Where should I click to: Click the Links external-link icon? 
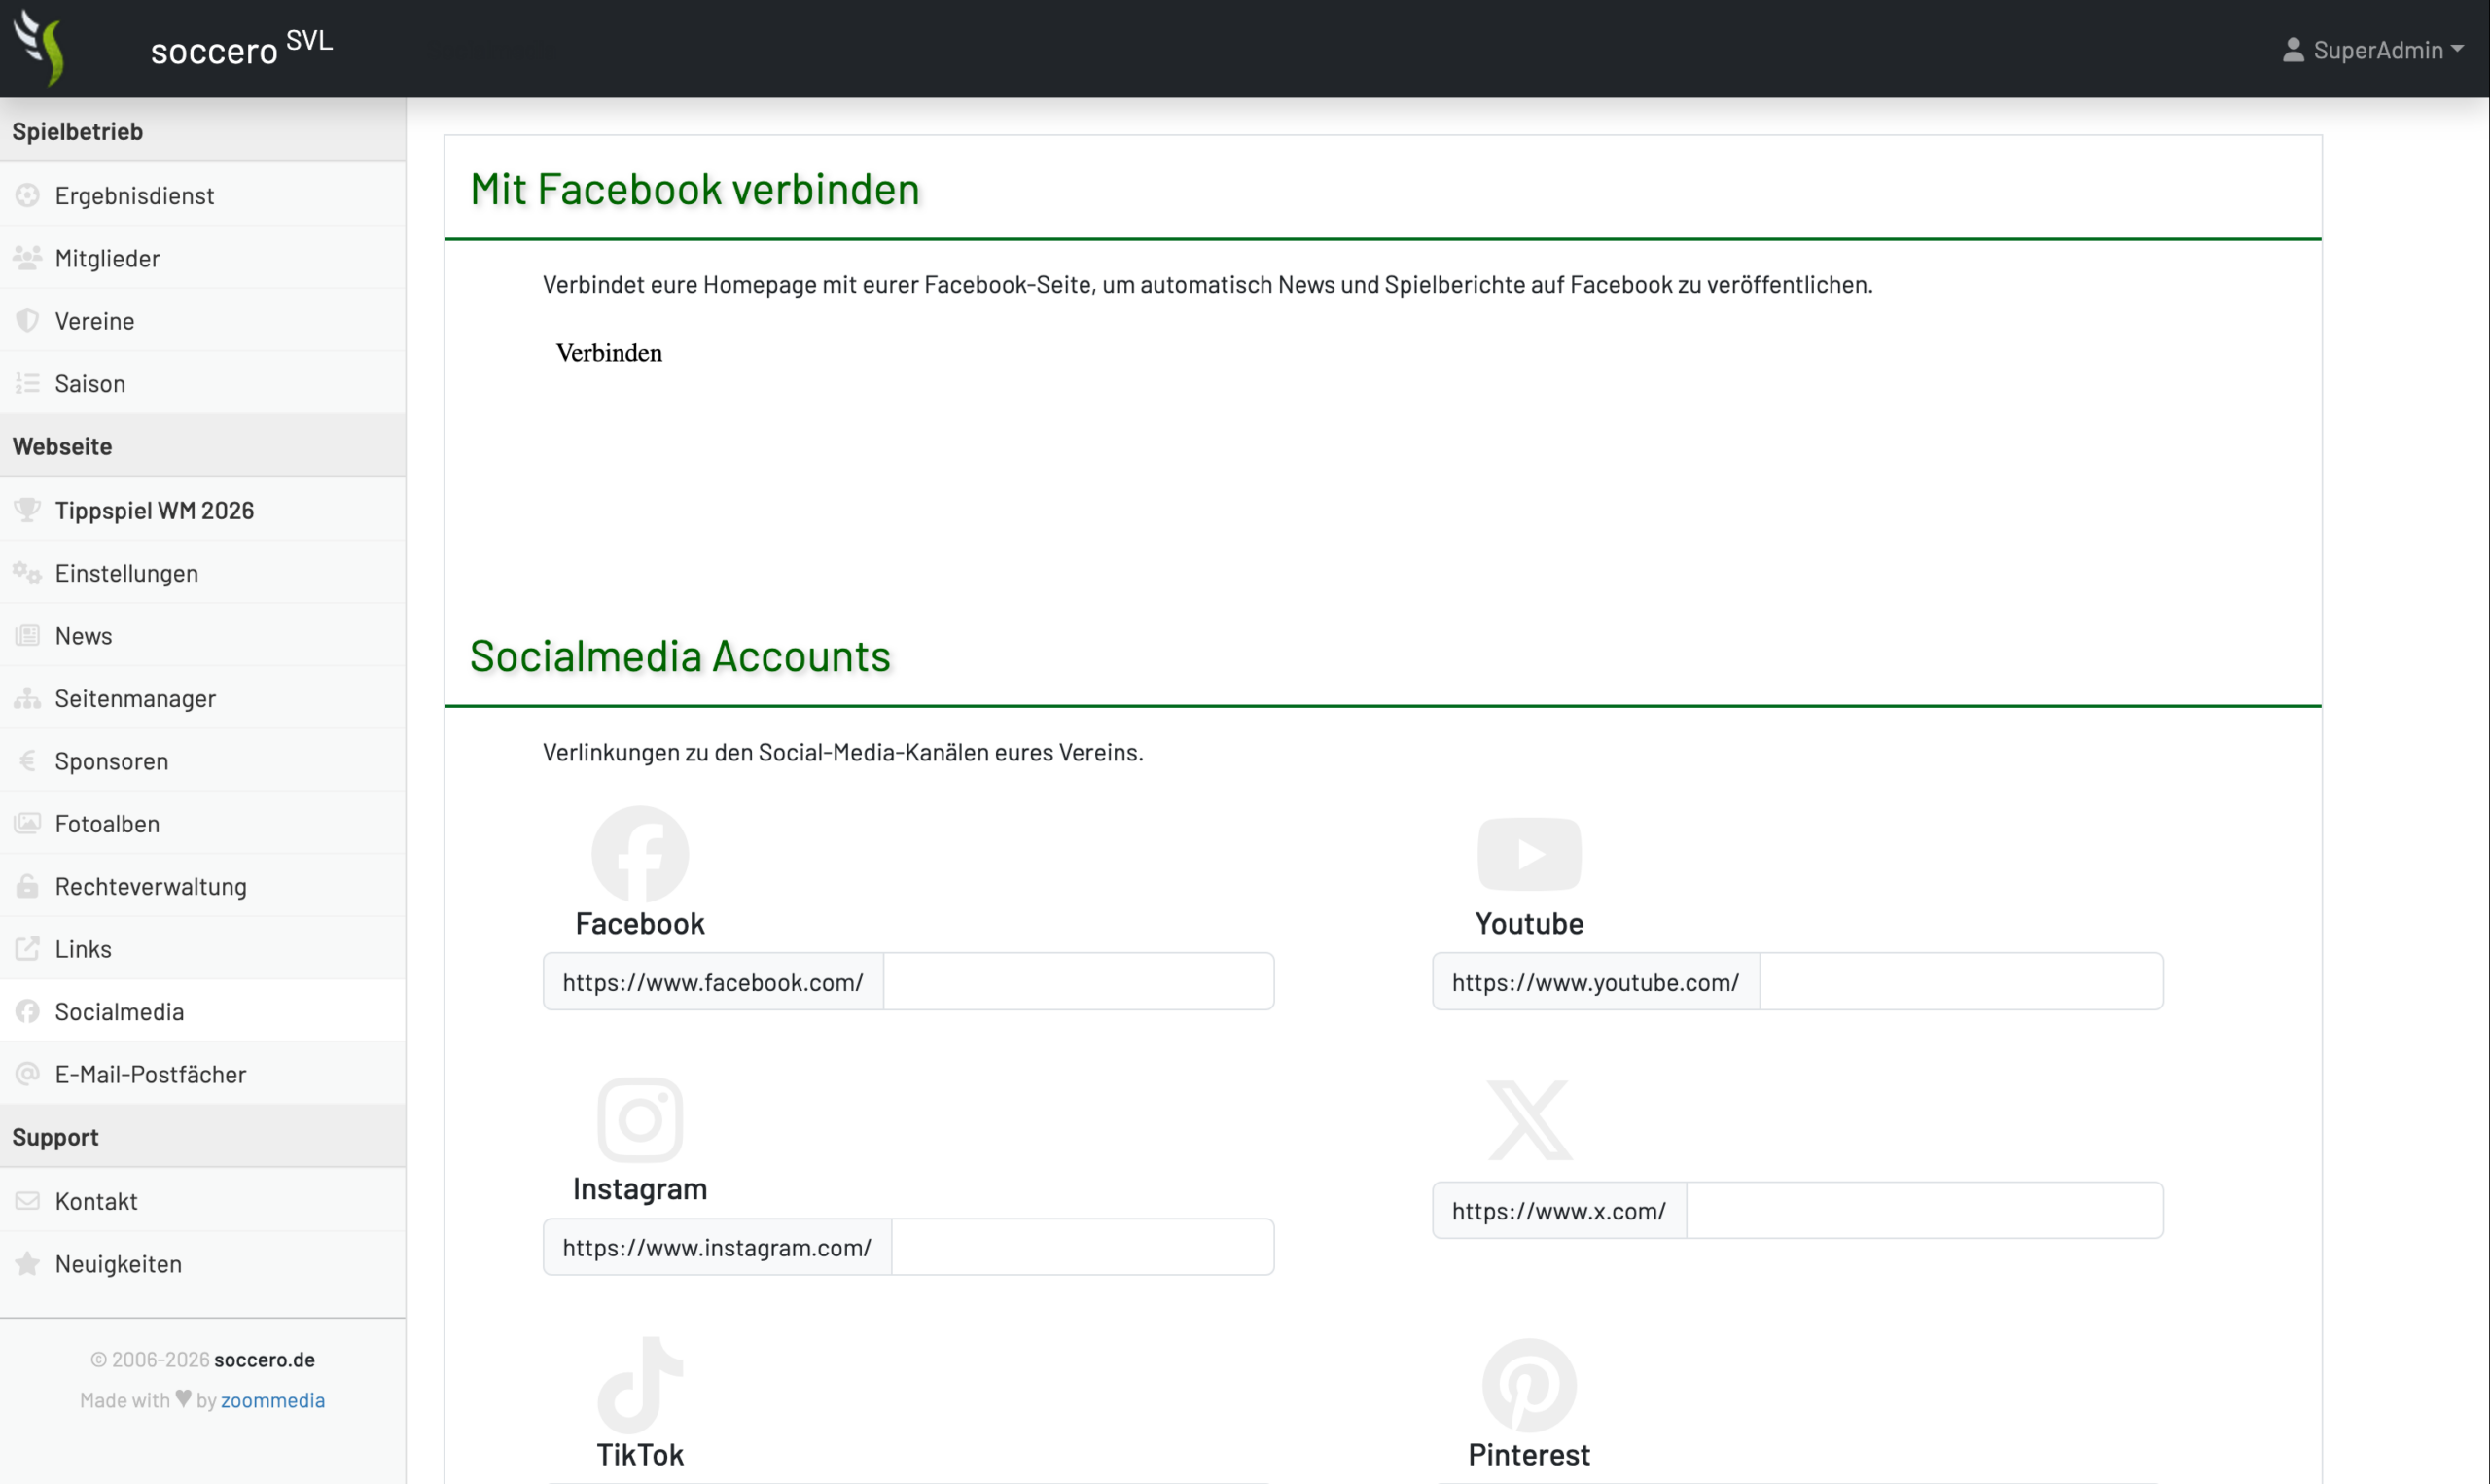(27, 949)
